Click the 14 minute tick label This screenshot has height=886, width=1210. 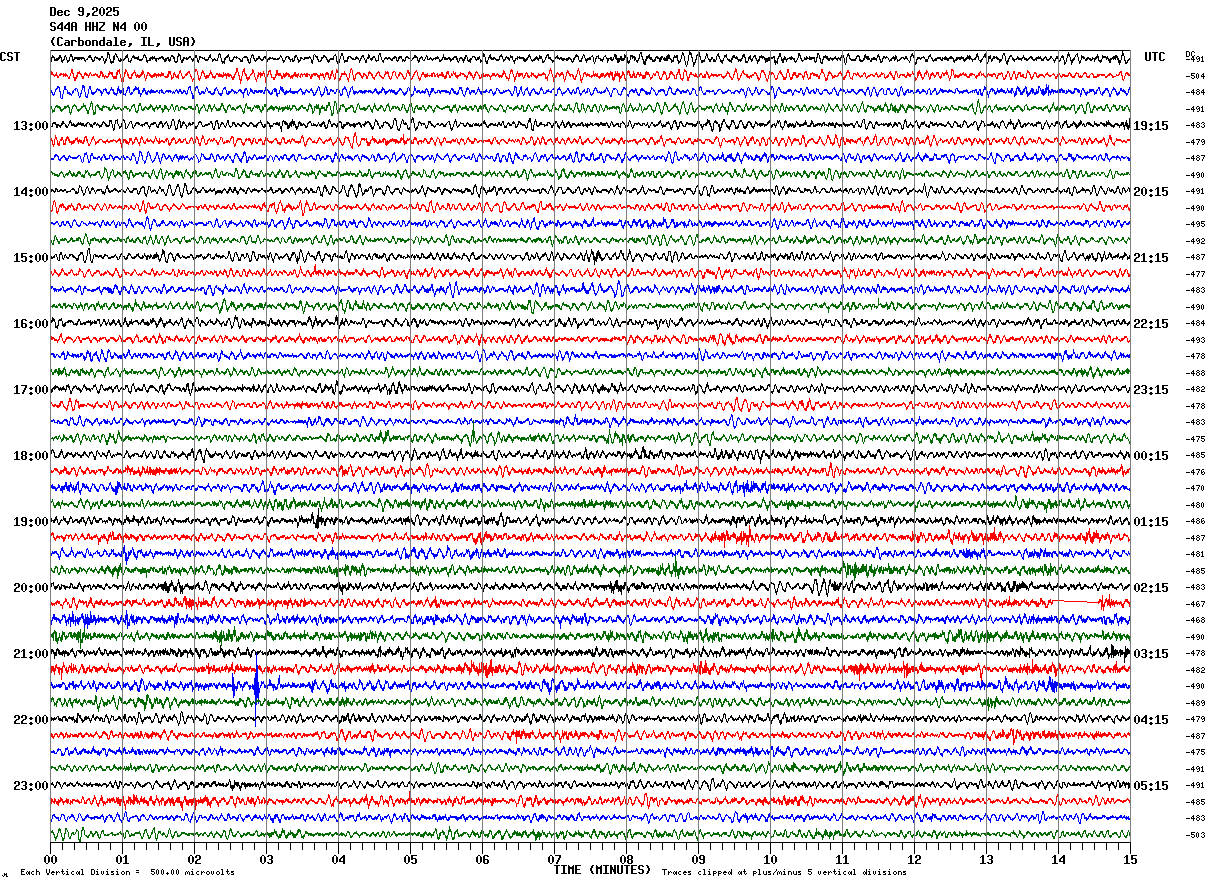click(1058, 859)
